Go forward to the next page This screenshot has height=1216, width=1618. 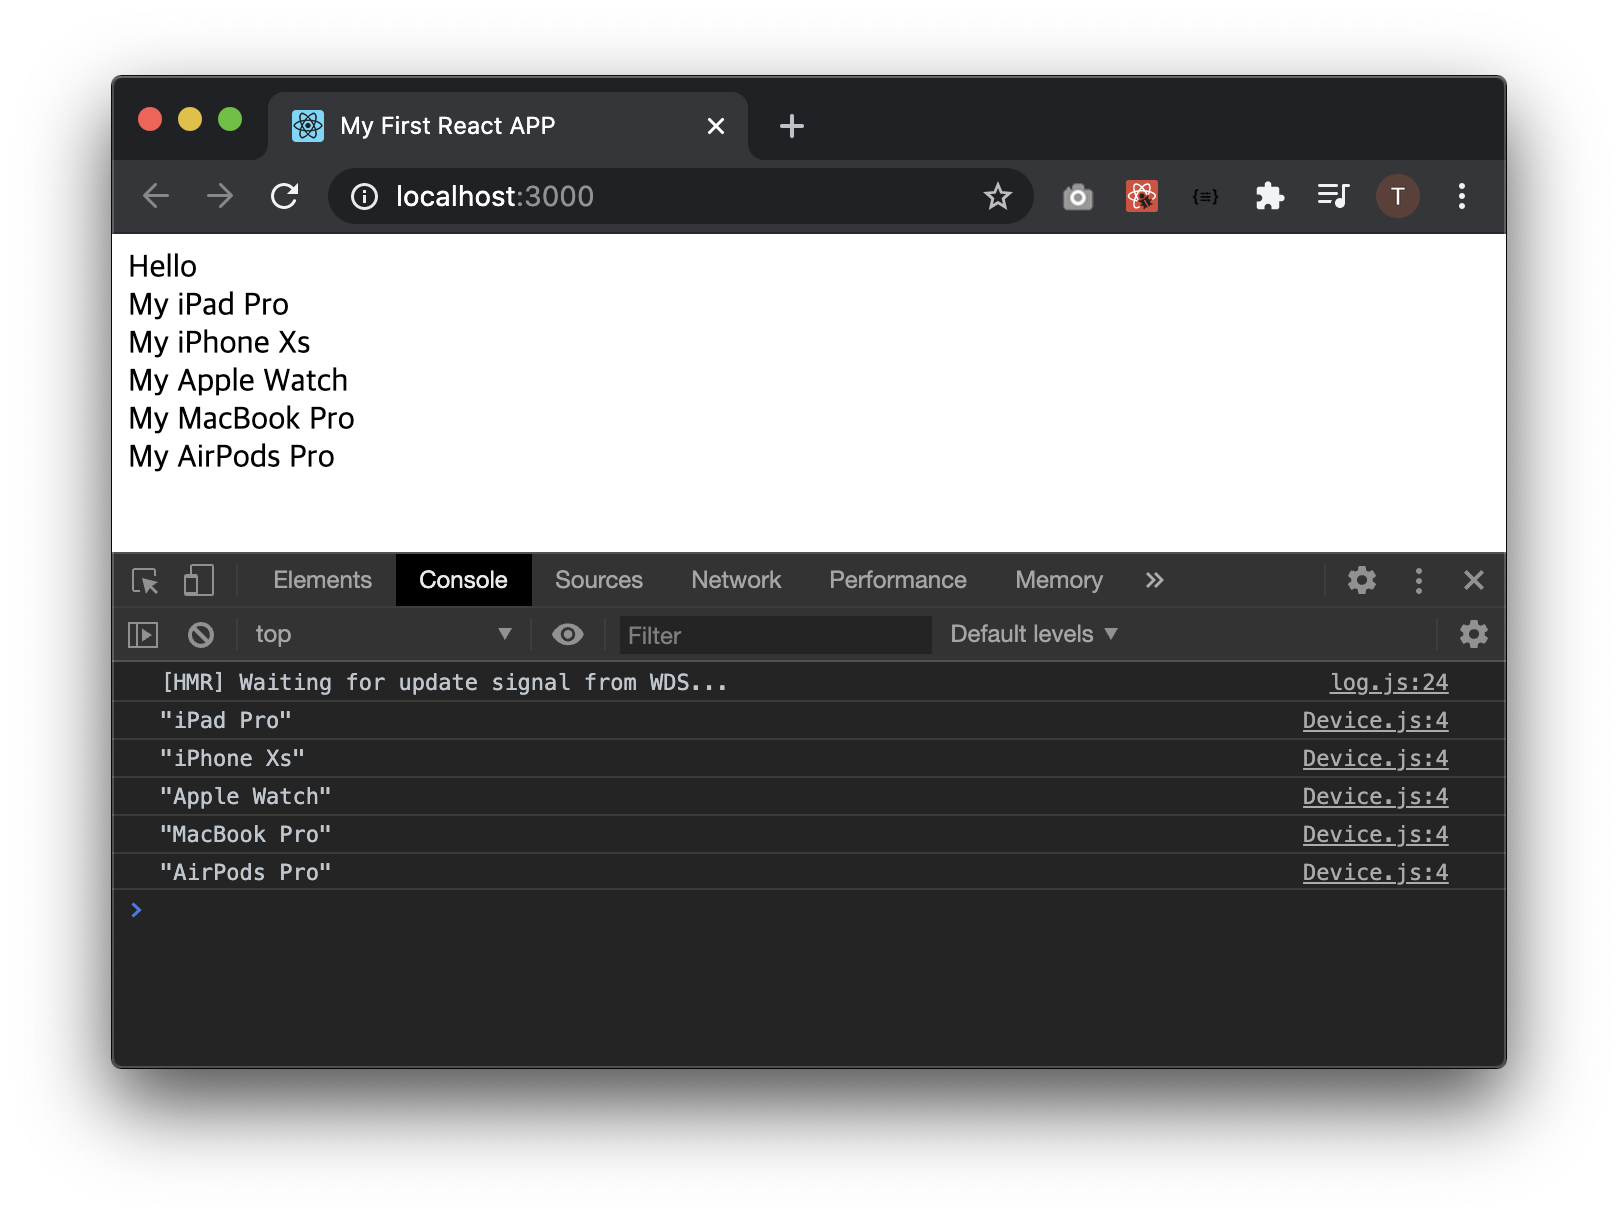tap(220, 196)
